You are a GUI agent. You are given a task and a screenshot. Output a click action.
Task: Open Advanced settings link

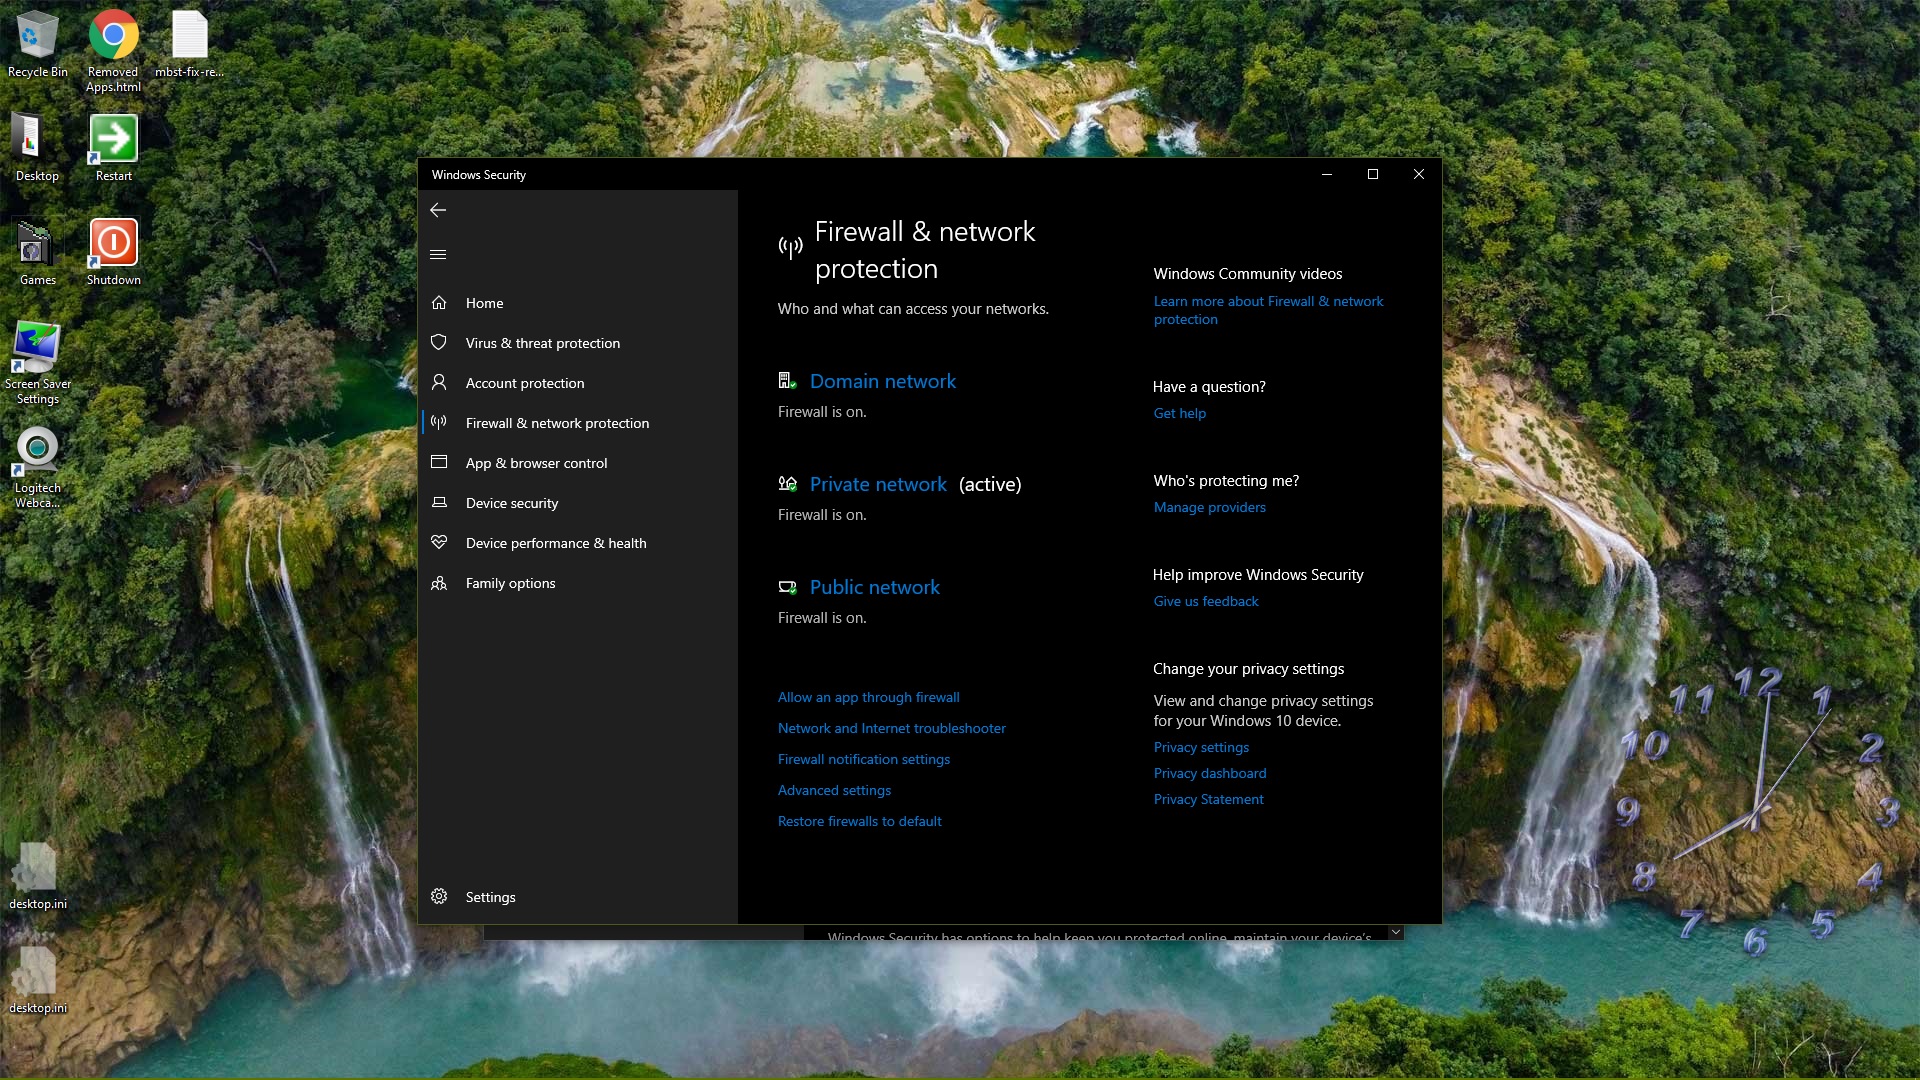834,790
